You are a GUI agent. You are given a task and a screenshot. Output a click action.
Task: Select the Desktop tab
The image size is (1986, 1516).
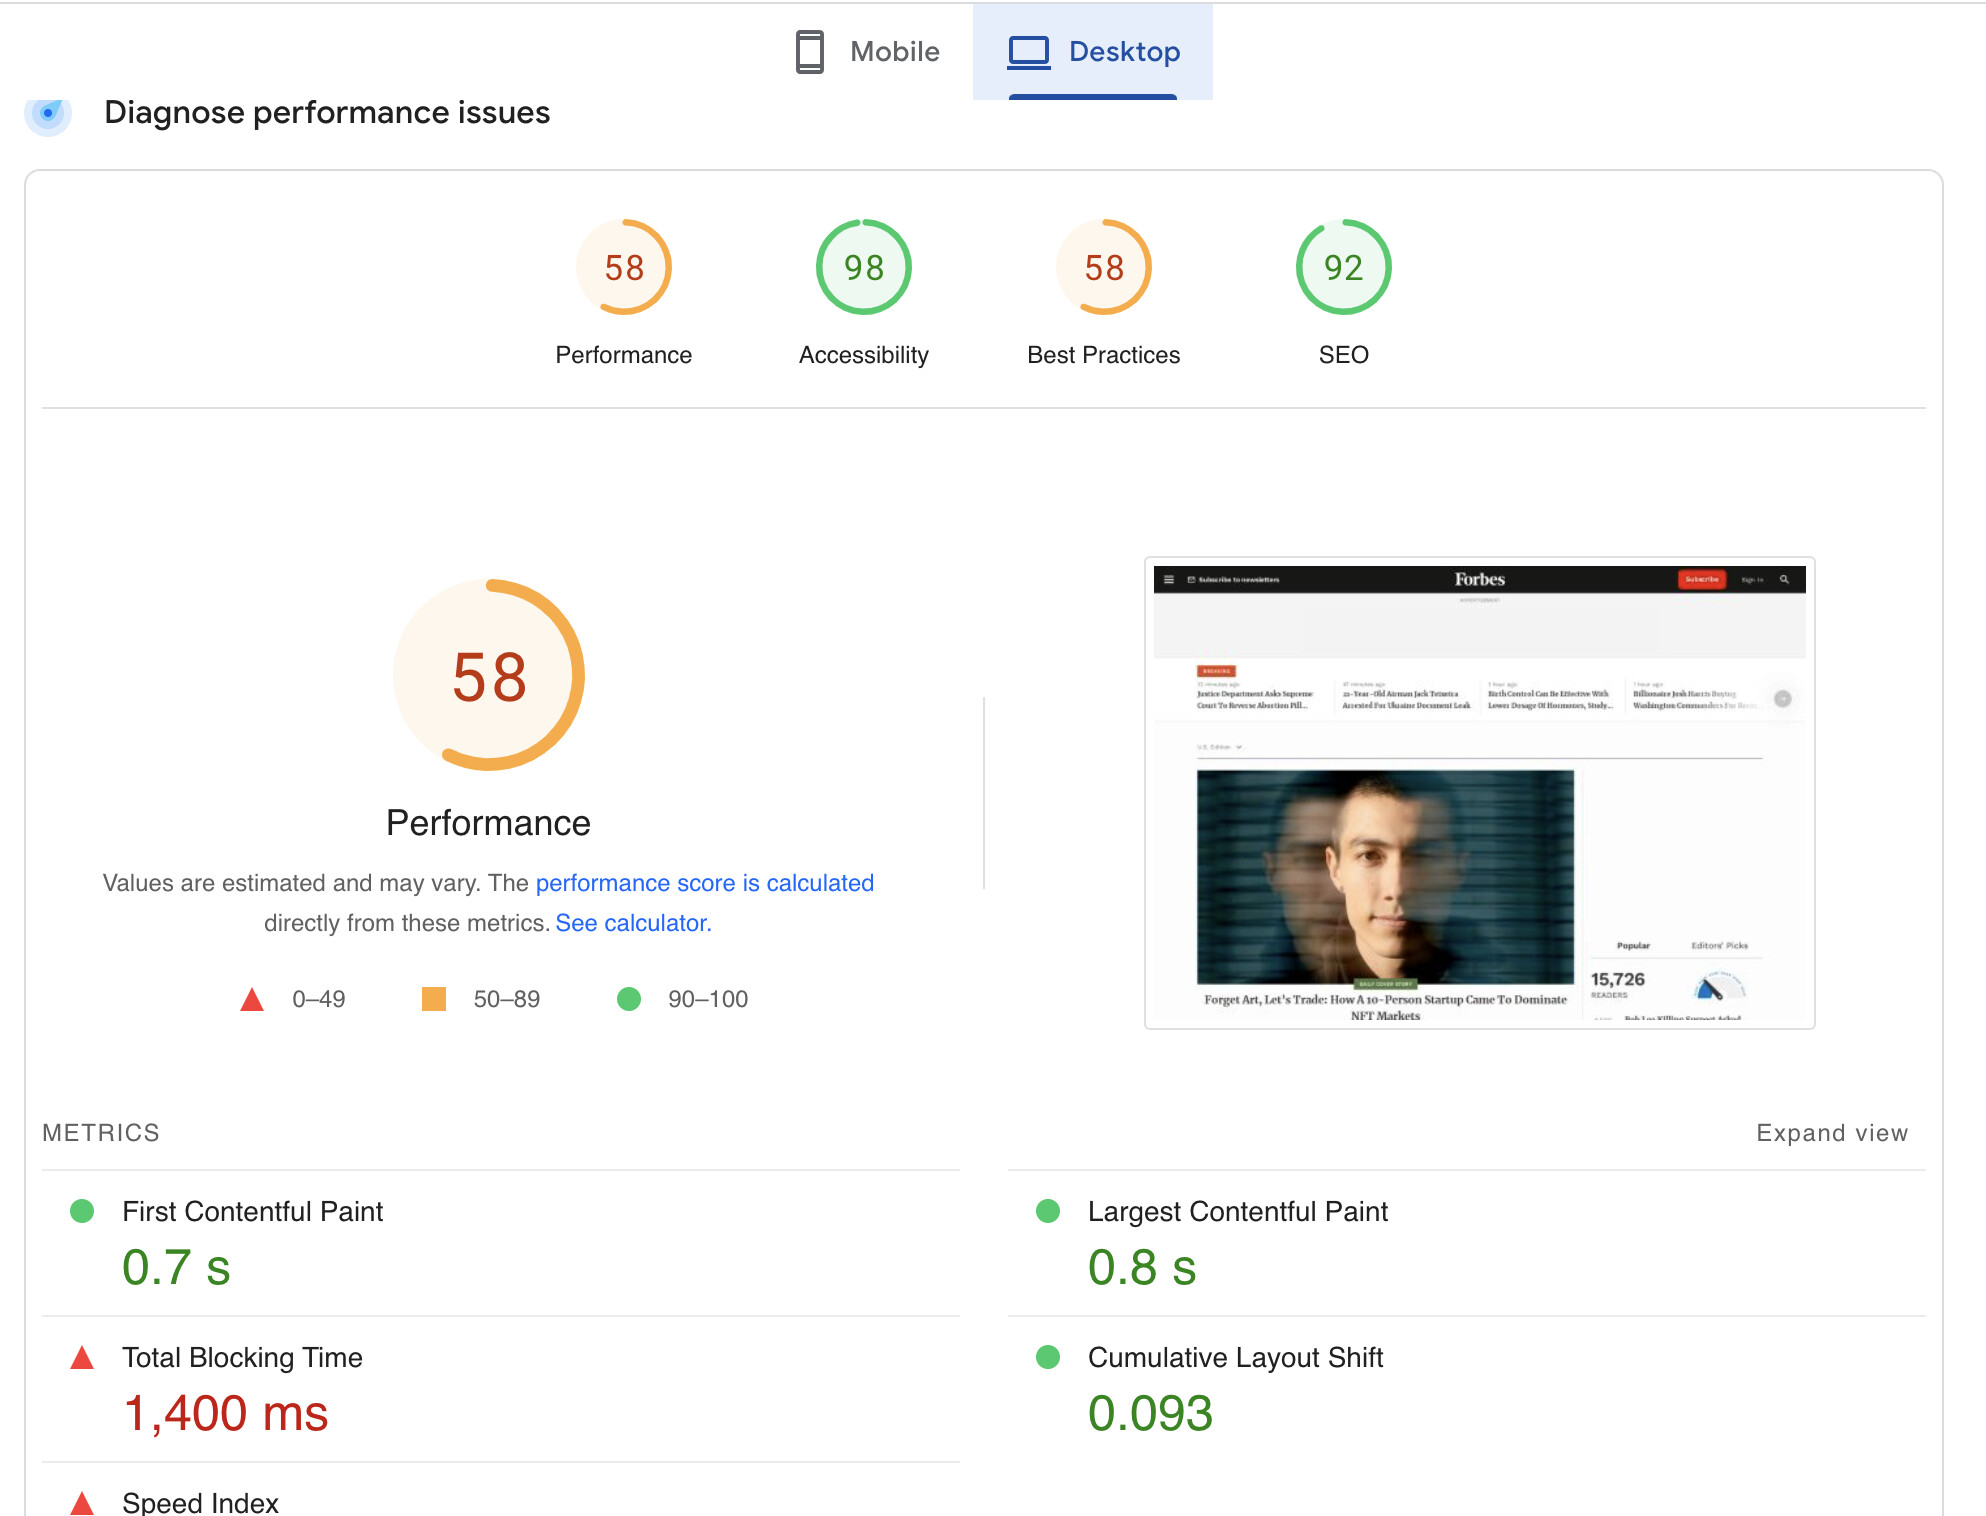click(1093, 51)
